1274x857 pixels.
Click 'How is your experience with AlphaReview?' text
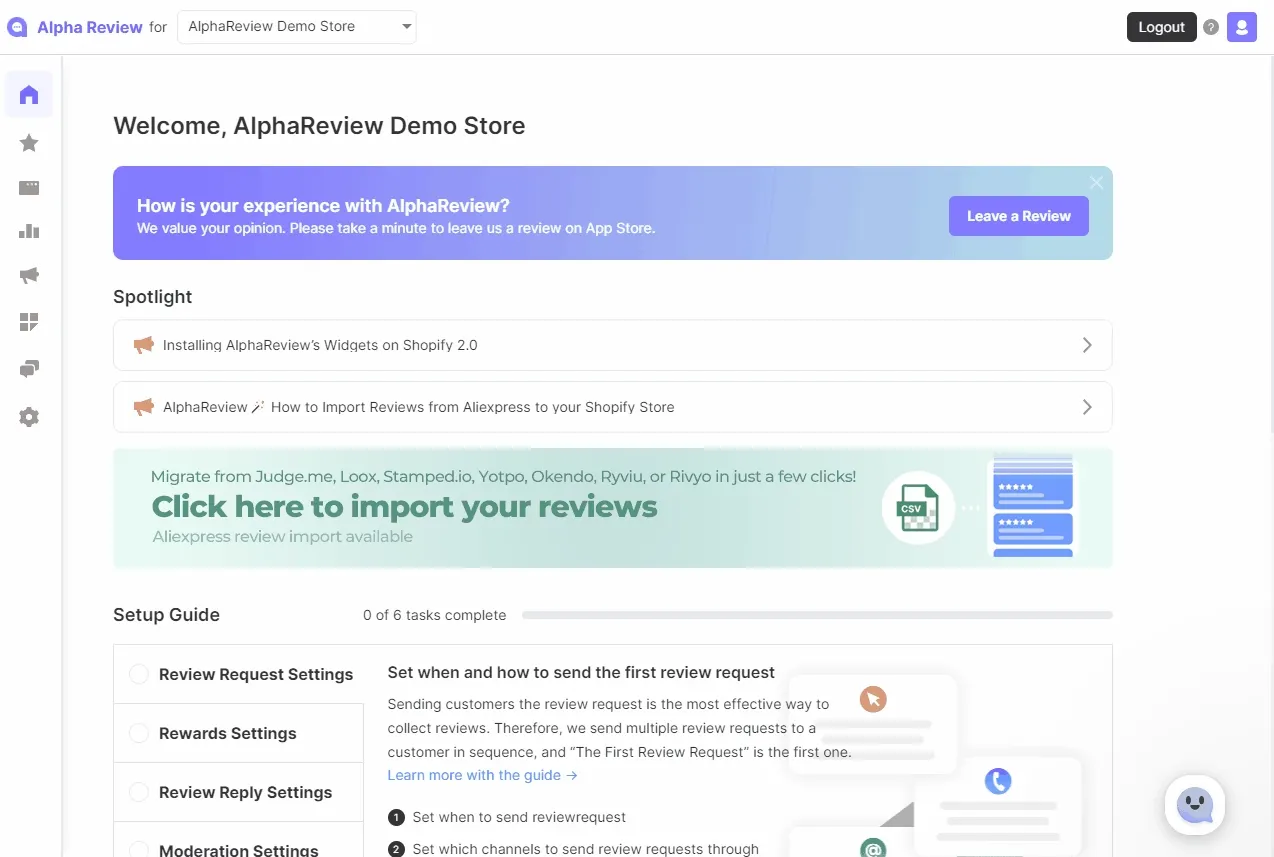click(323, 206)
